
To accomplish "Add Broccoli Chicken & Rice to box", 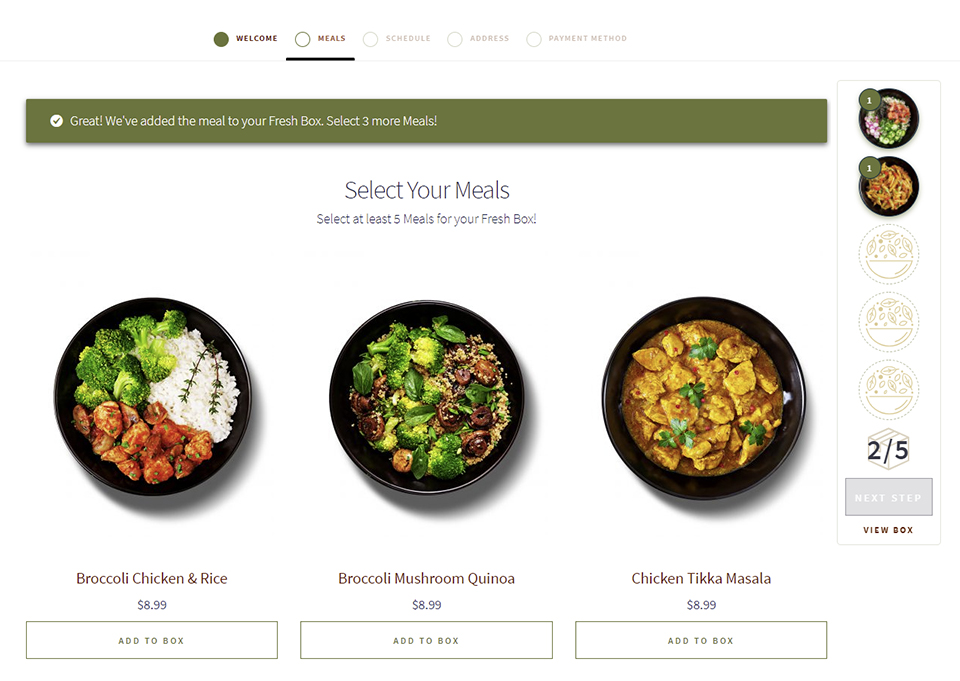I will point(152,641).
